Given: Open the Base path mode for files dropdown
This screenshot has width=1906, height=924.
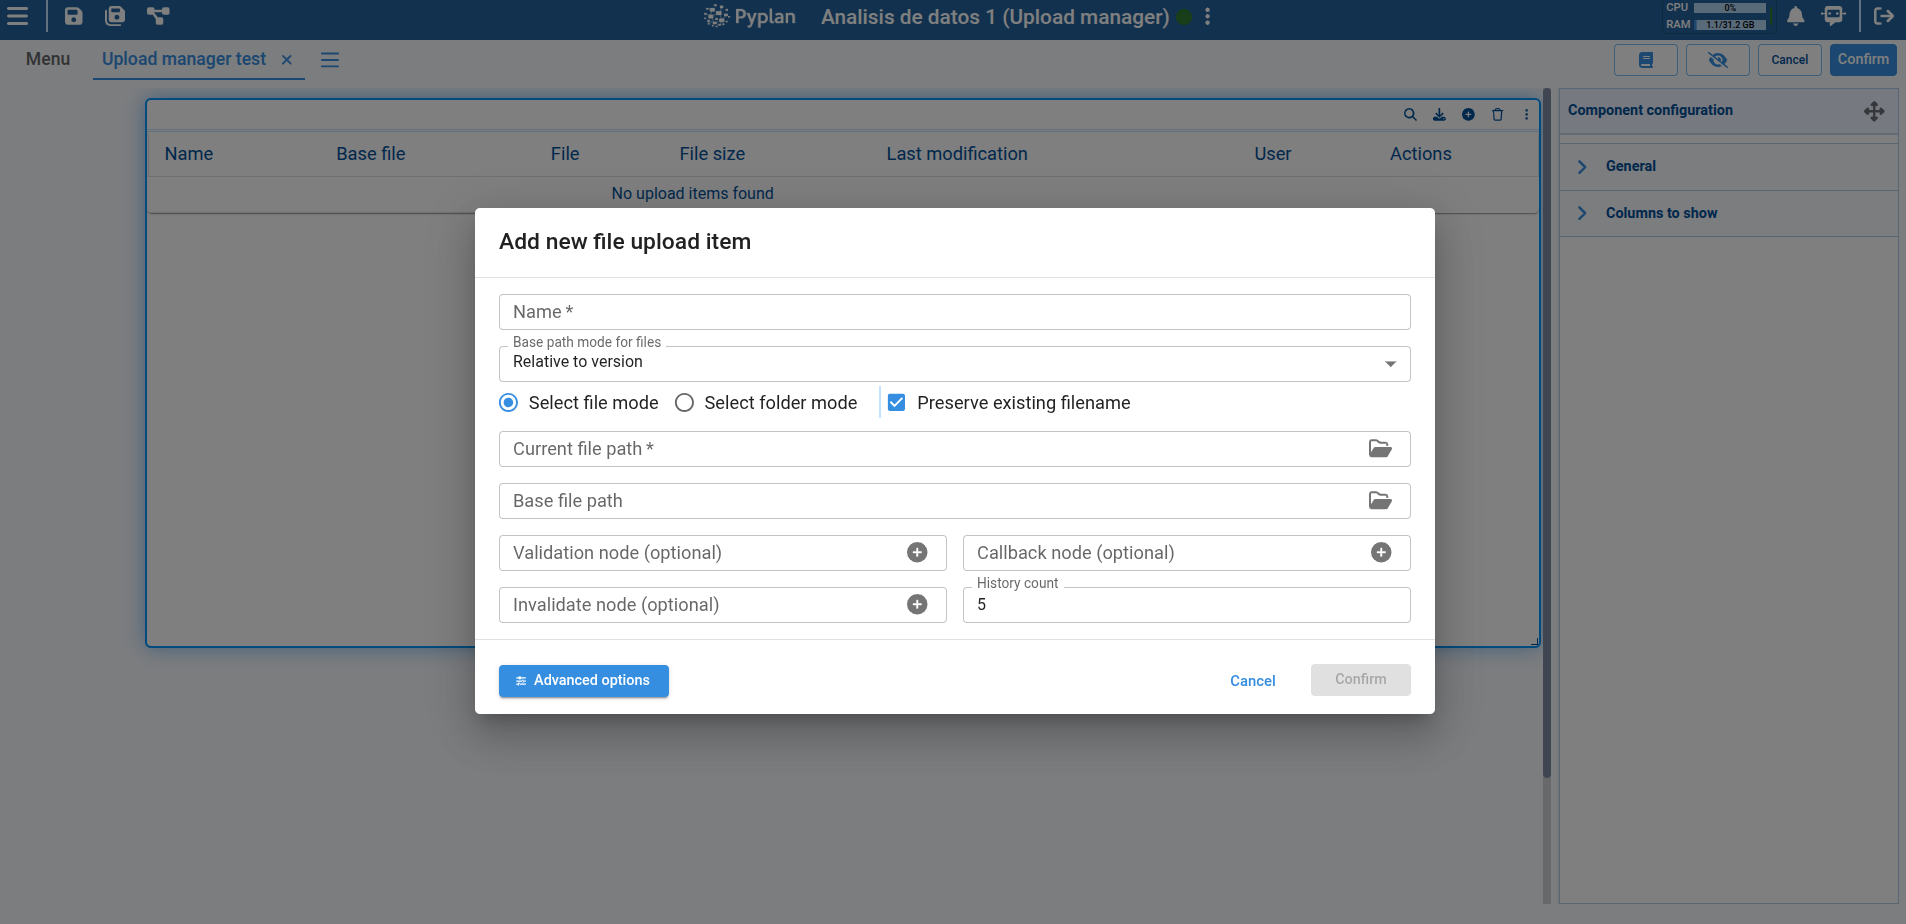Looking at the screenshot, I should [x=1388, y=363].
